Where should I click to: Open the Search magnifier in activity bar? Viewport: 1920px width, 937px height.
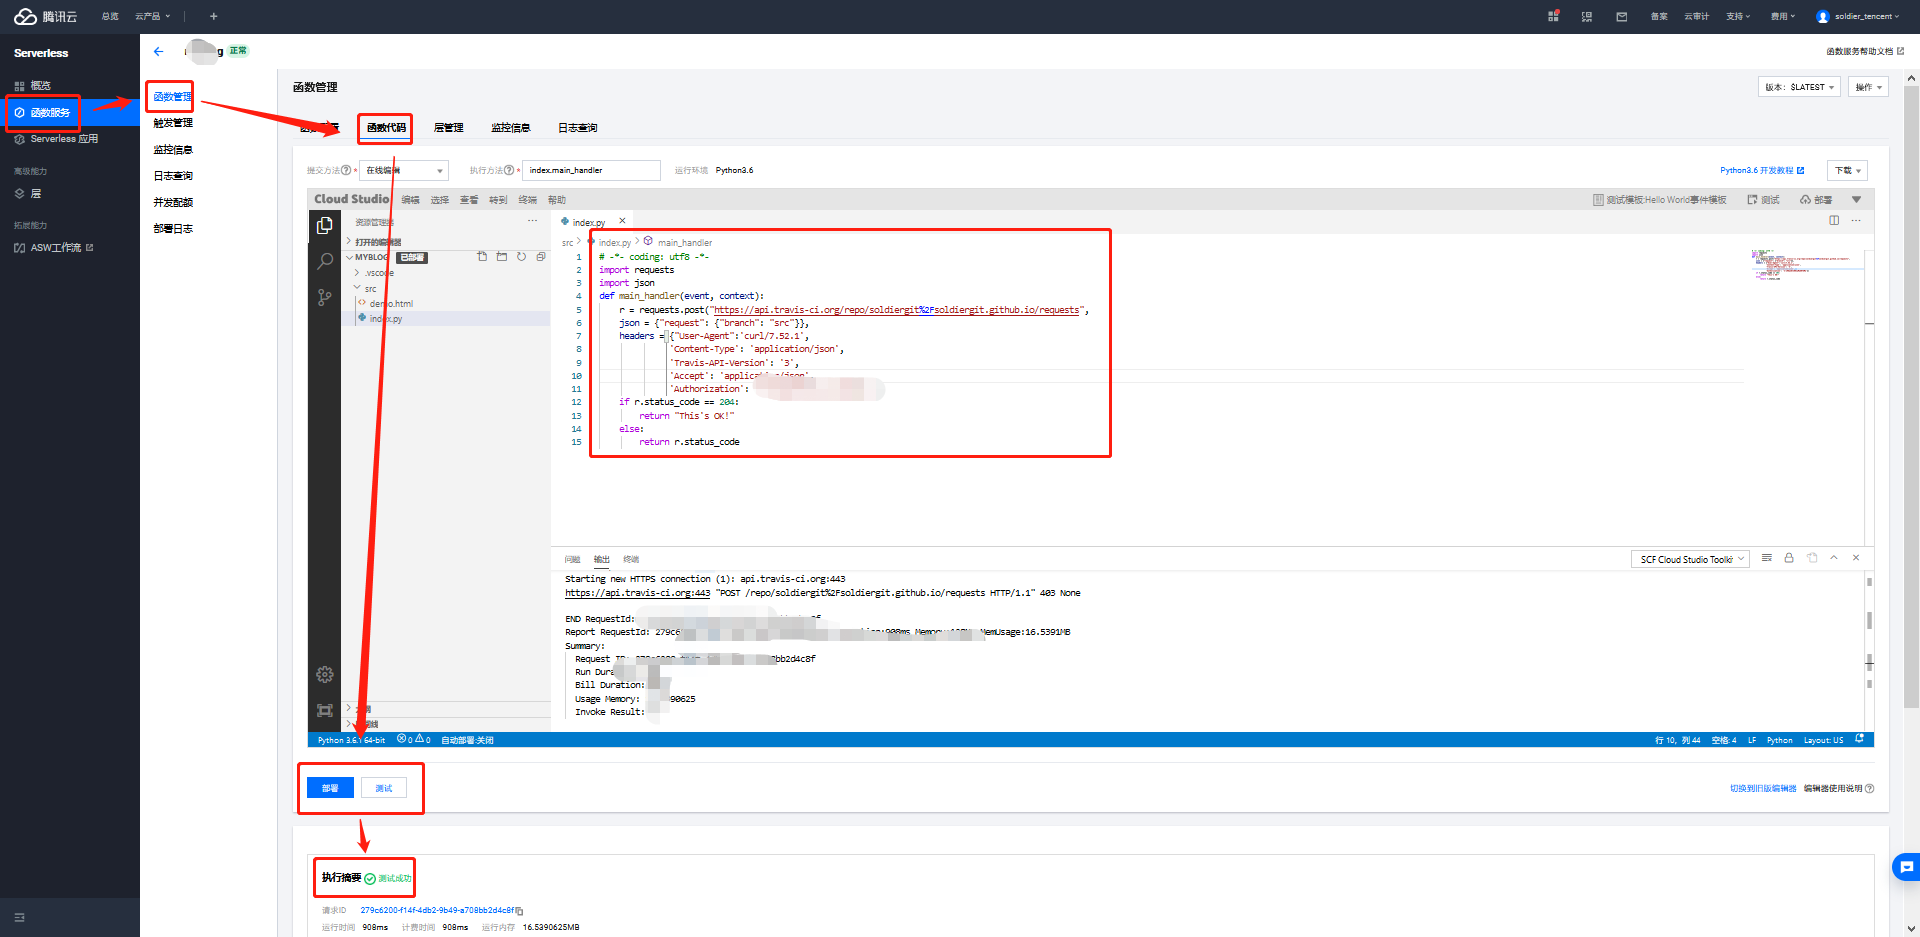click(x=324, y=261)
